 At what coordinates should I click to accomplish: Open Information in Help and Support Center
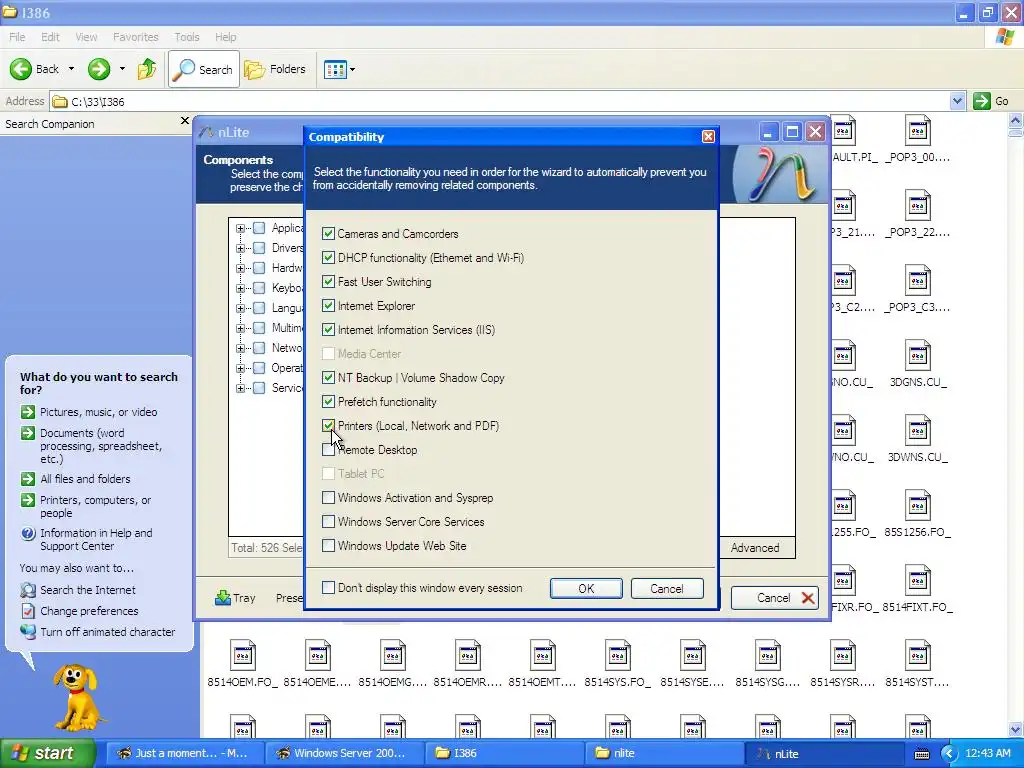96,539
